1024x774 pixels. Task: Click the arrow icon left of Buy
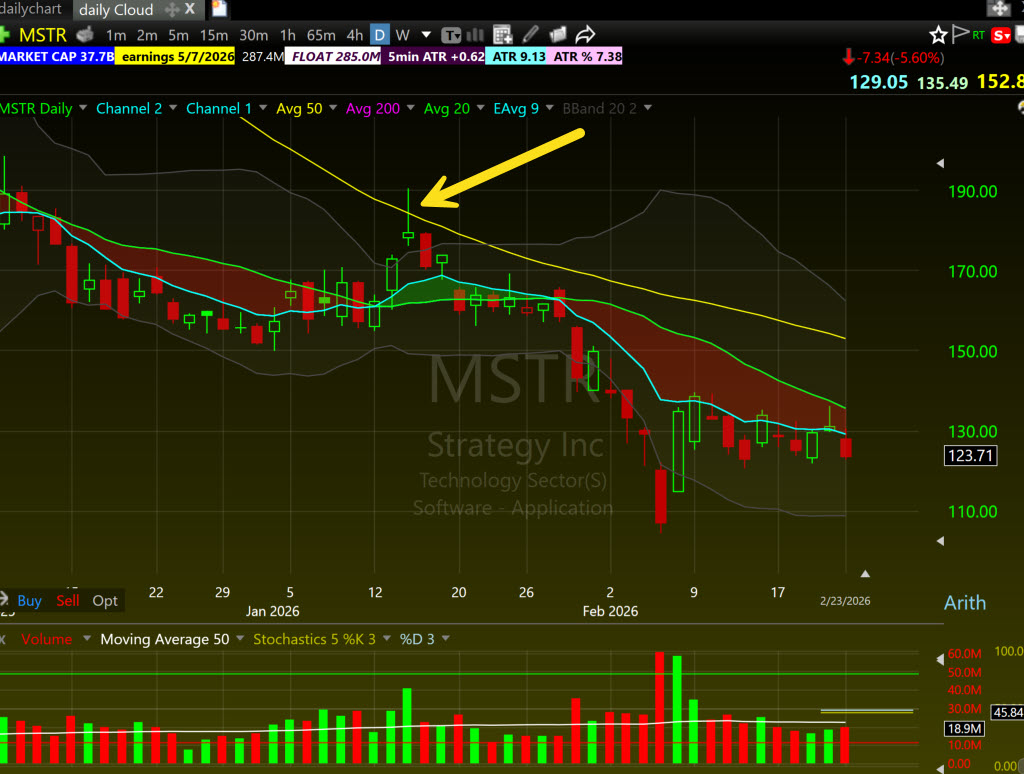pos(4,599)
